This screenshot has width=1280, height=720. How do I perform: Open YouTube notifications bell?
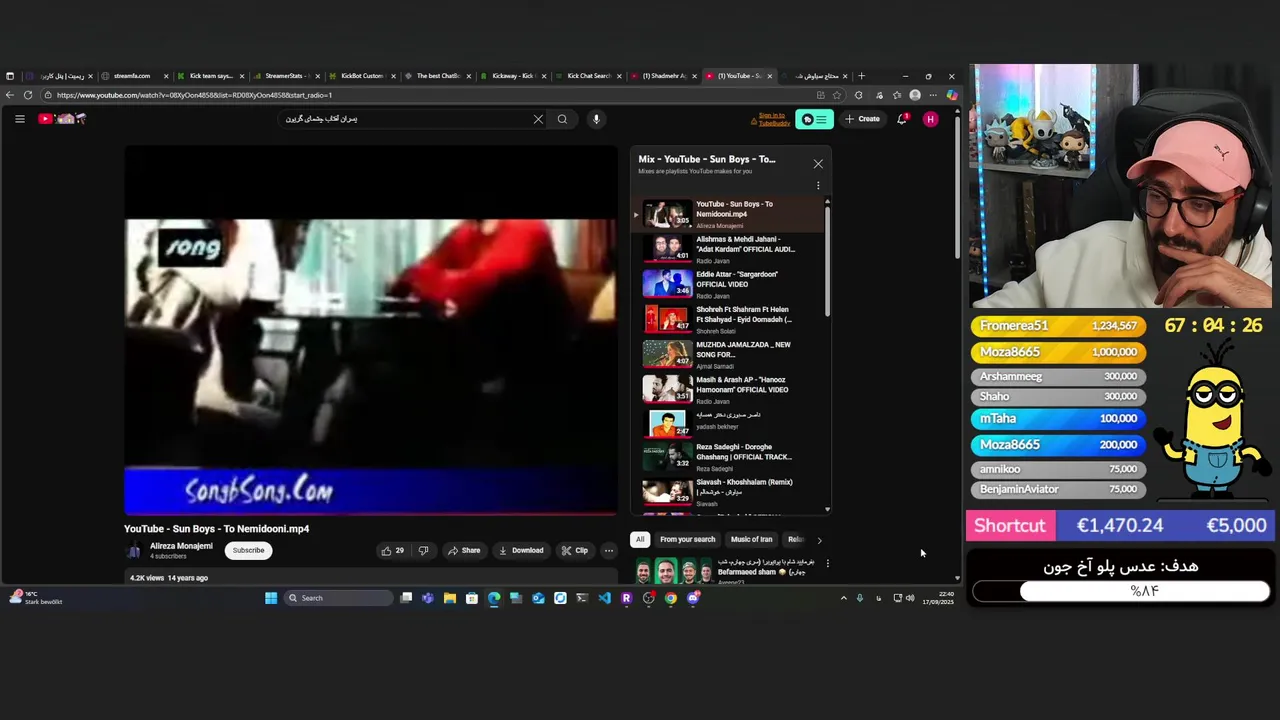click(902, 119)
